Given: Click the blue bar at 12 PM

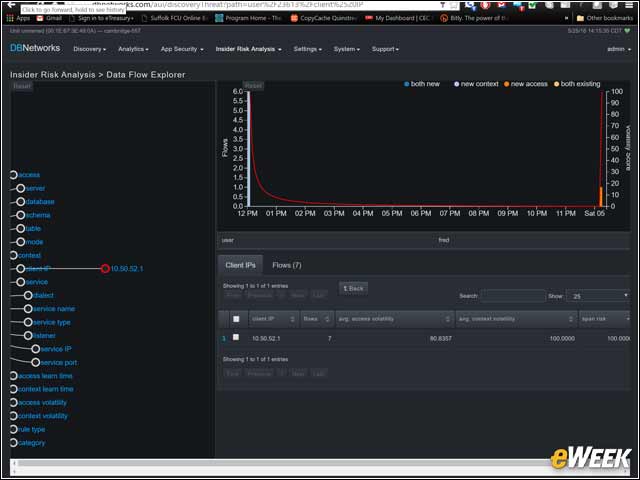Looking at the screenshot, I should (248, 149).
